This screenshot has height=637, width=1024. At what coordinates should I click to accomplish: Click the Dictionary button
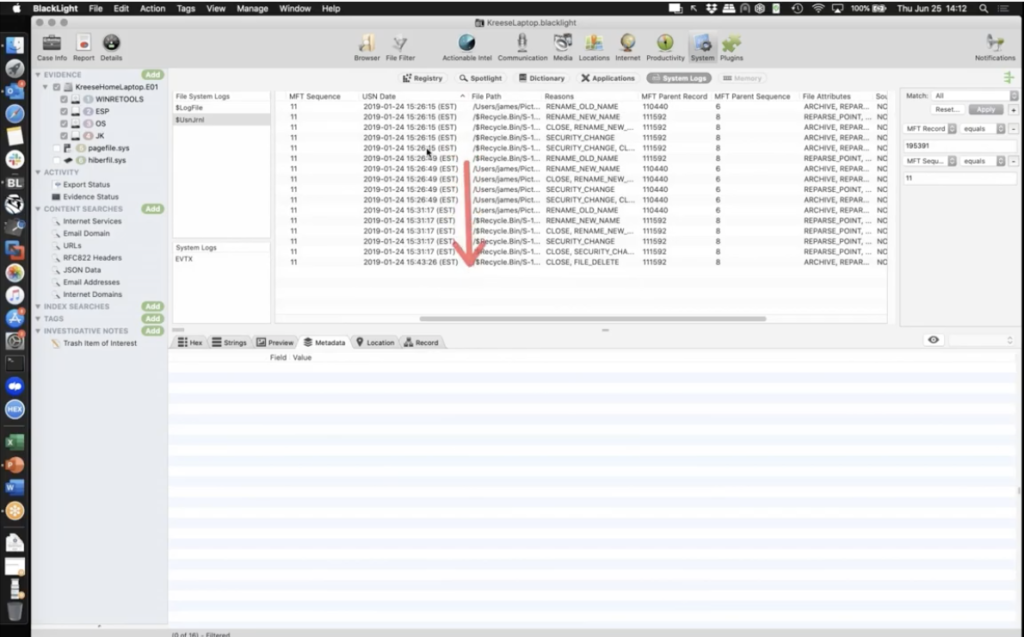[x=541, y=78]
